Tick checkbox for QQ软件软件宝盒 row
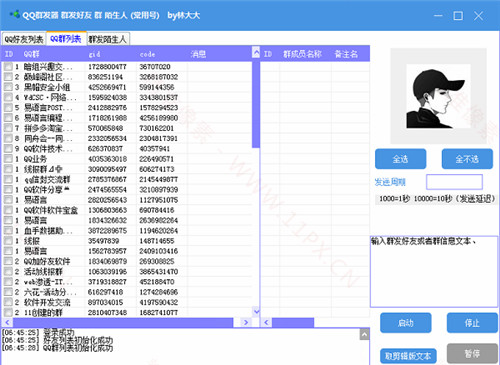 coord(8,210)
